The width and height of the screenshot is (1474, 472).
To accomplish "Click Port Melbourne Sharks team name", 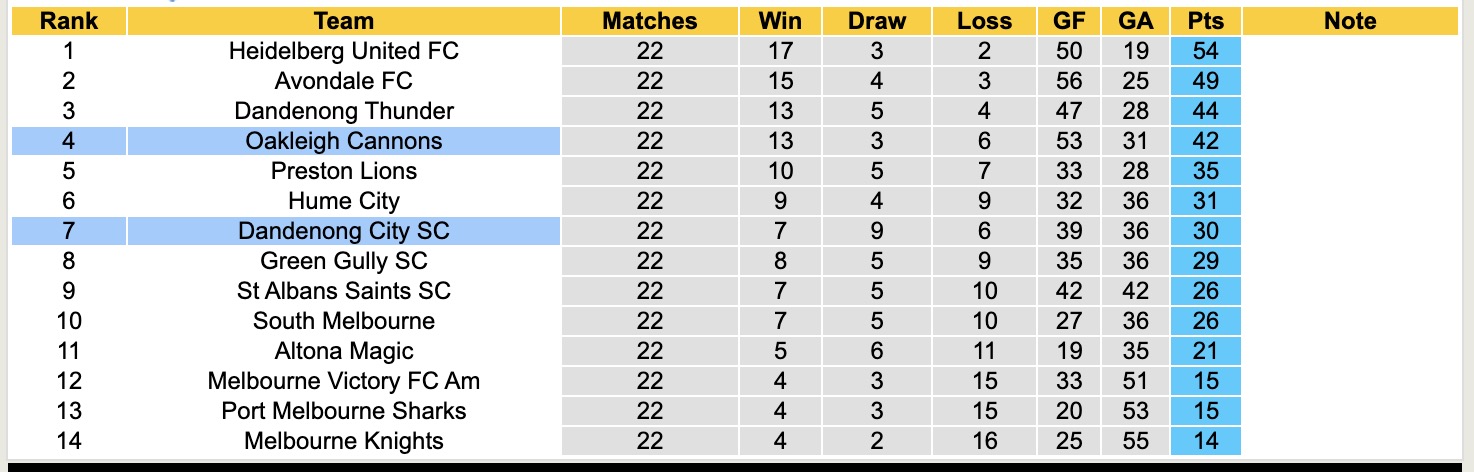I will click(343, 411).
